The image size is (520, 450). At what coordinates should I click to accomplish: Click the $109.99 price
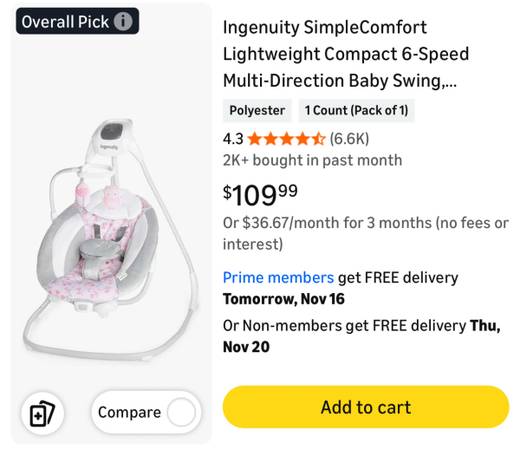(x=260, y=195)
